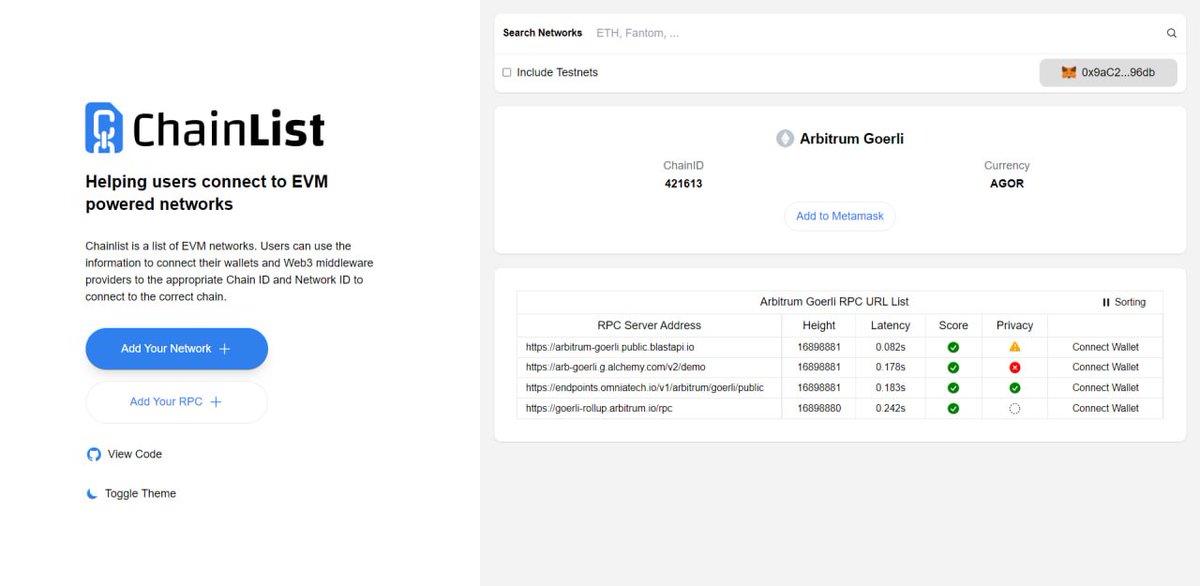This screenshot has width=1200, height=586.
Task: Click plus icon on Add Your Network
Action: click(x=224, y=349)
